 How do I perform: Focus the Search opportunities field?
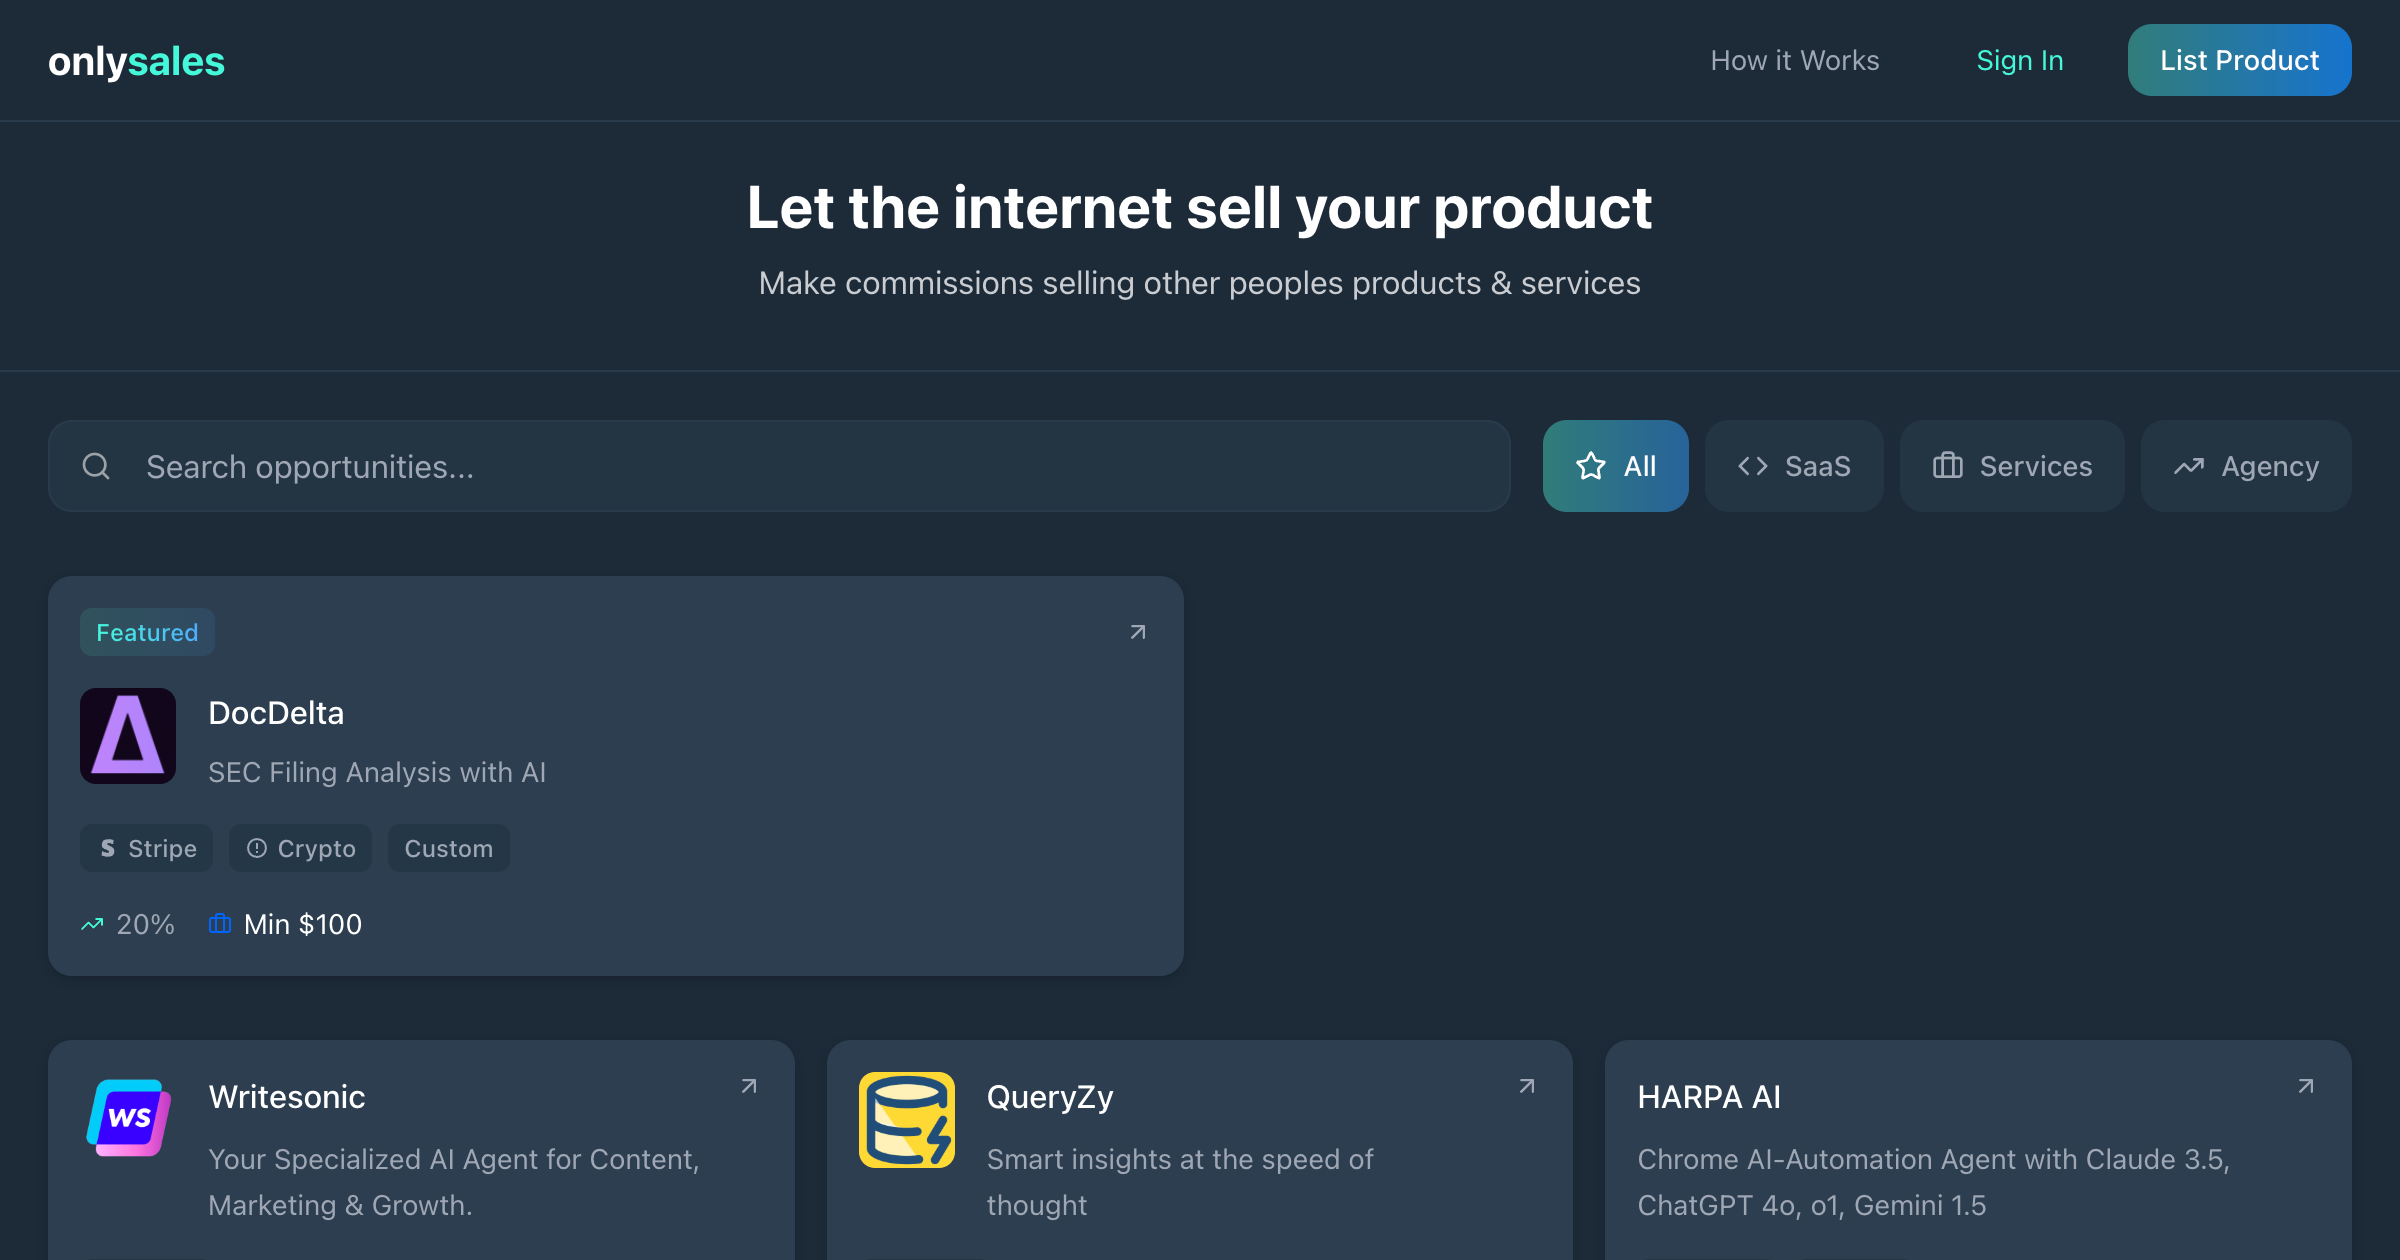click(779, 466)
